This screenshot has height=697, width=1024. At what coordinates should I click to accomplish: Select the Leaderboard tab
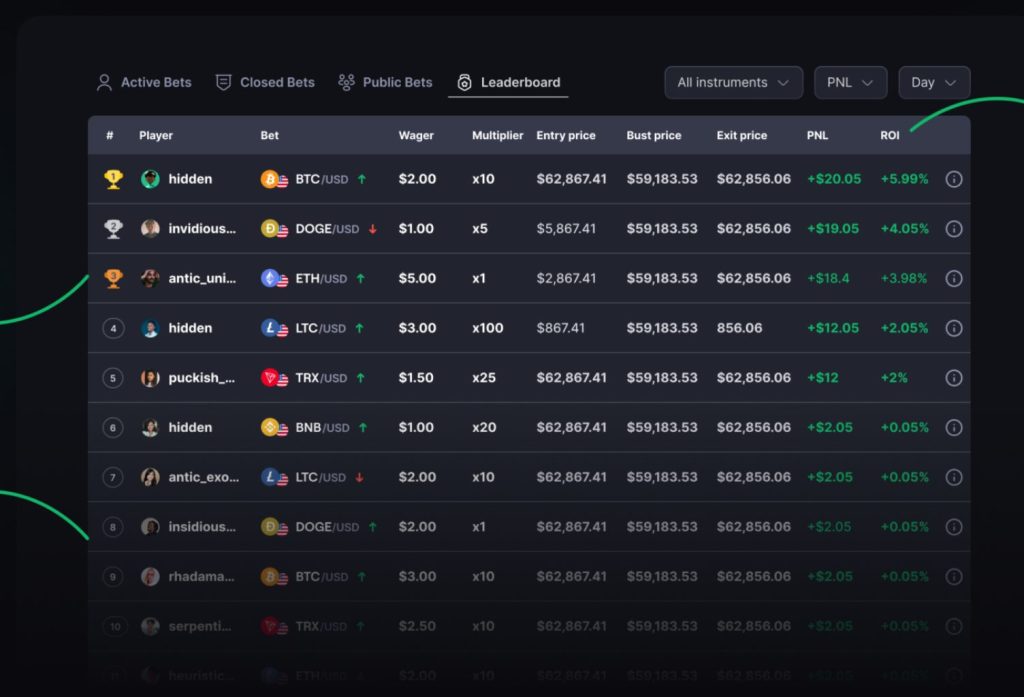pos(509,82)
